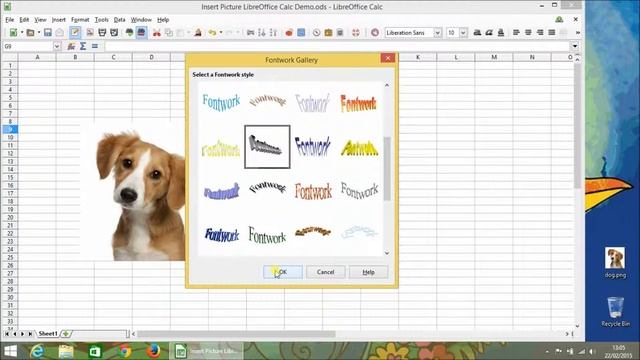The height and width of the screenshot is (360, 640).
Task: Select the orange gradient Fontwork style thumbnail
Action: [358, 104]
